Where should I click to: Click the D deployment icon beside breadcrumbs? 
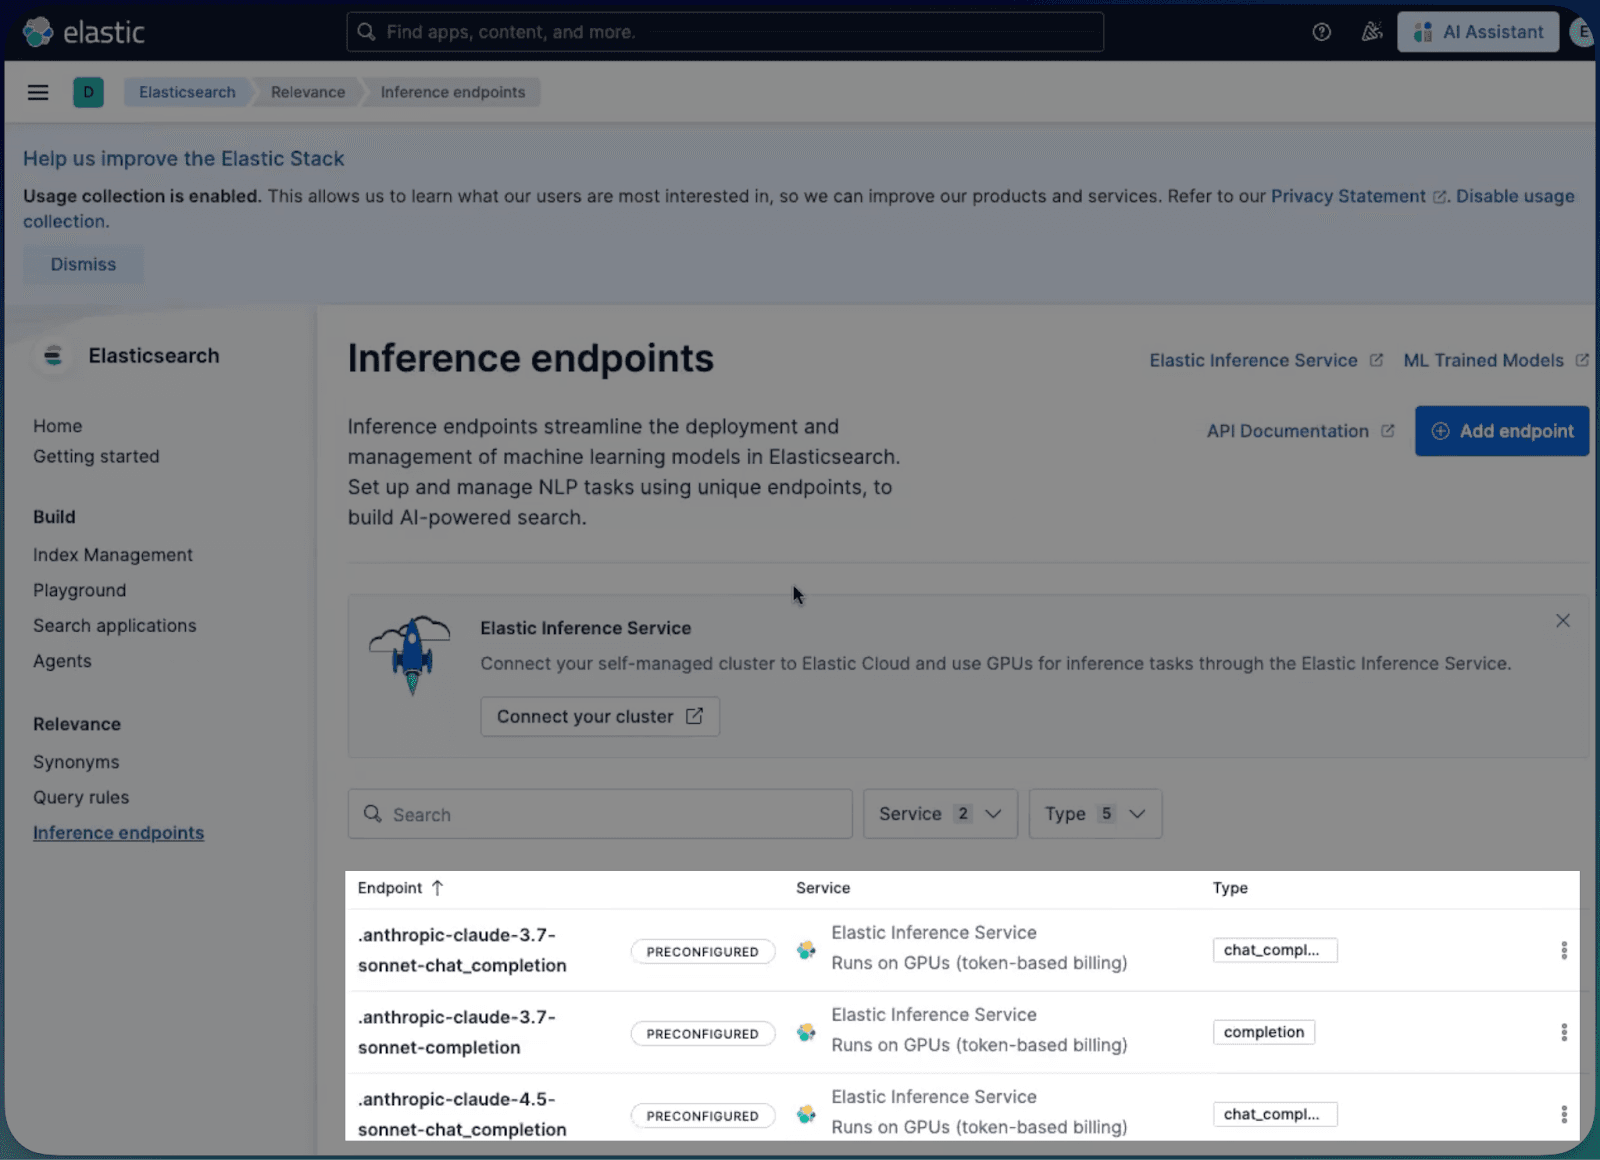tap(89, 92)
